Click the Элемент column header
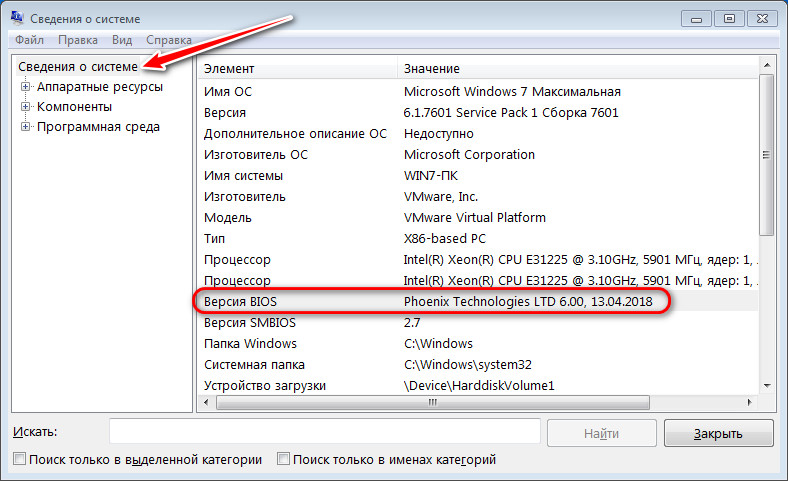 (x=298, y=68)
